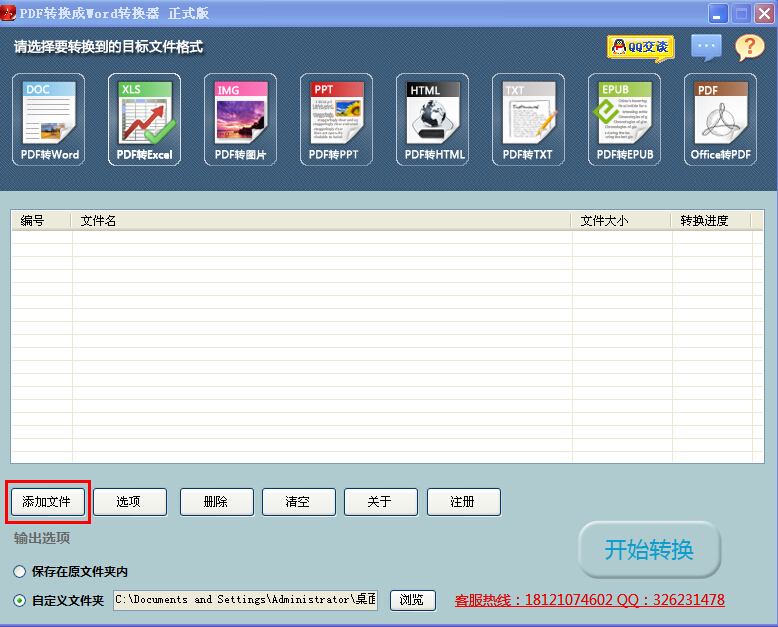Click the 文件名 column header

[x=320, y=221]
